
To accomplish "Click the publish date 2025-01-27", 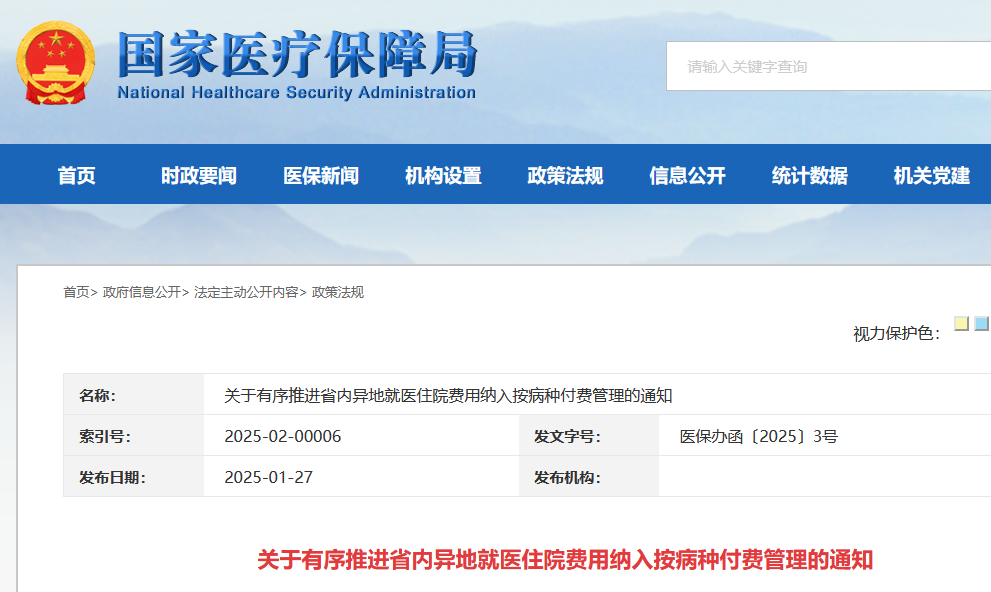I will pyautogui.click(x=269, y=477).
